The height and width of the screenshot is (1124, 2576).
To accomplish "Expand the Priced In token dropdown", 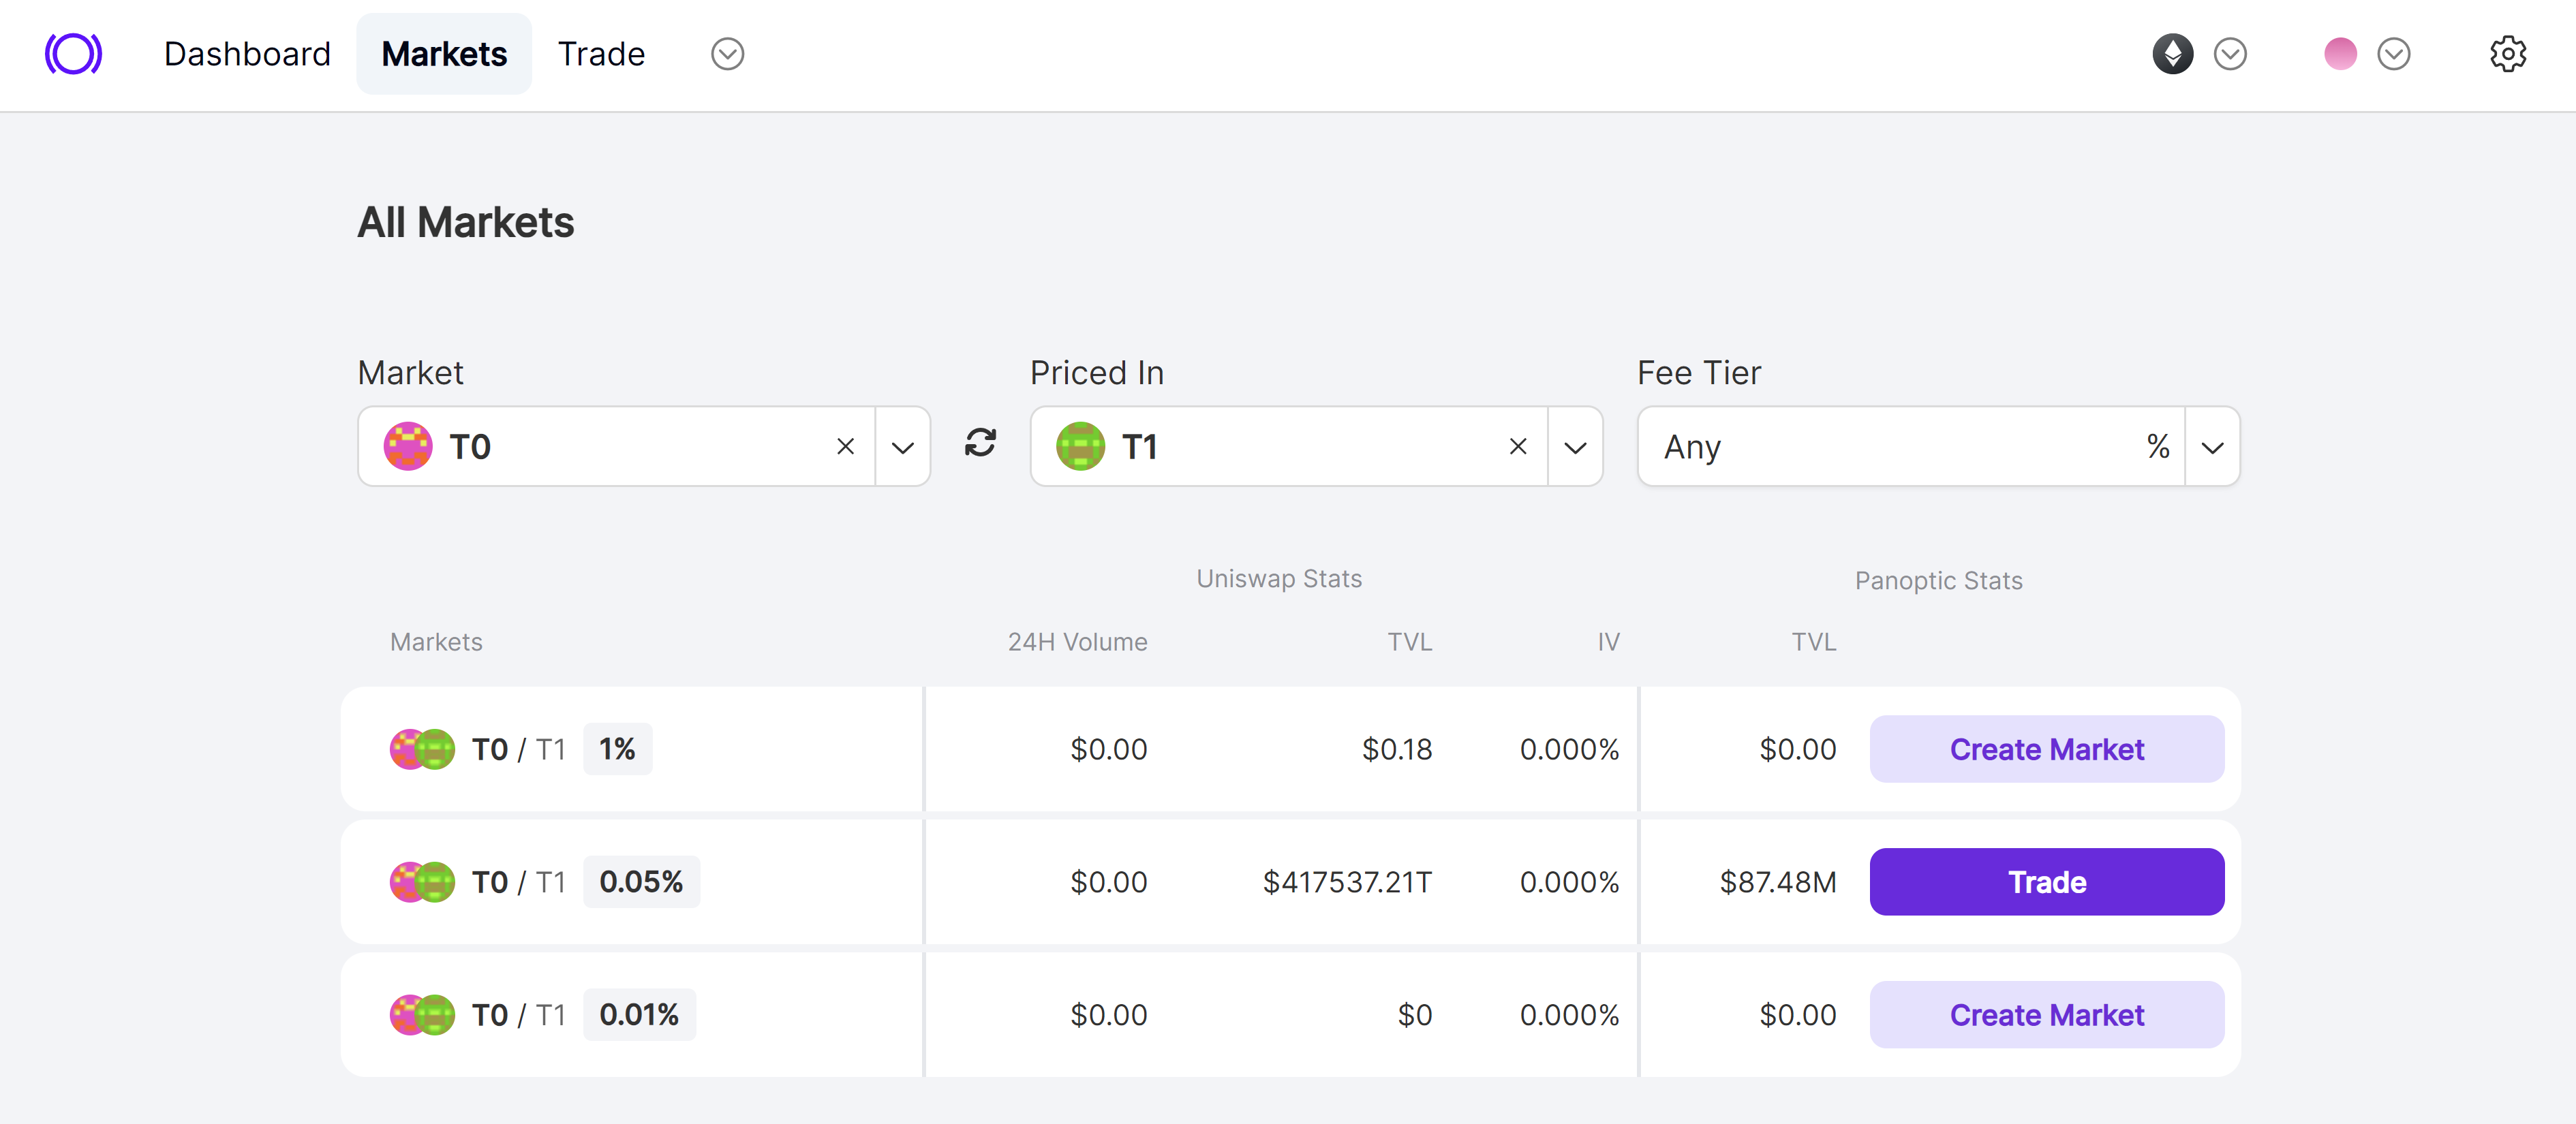I will 1575,447.
